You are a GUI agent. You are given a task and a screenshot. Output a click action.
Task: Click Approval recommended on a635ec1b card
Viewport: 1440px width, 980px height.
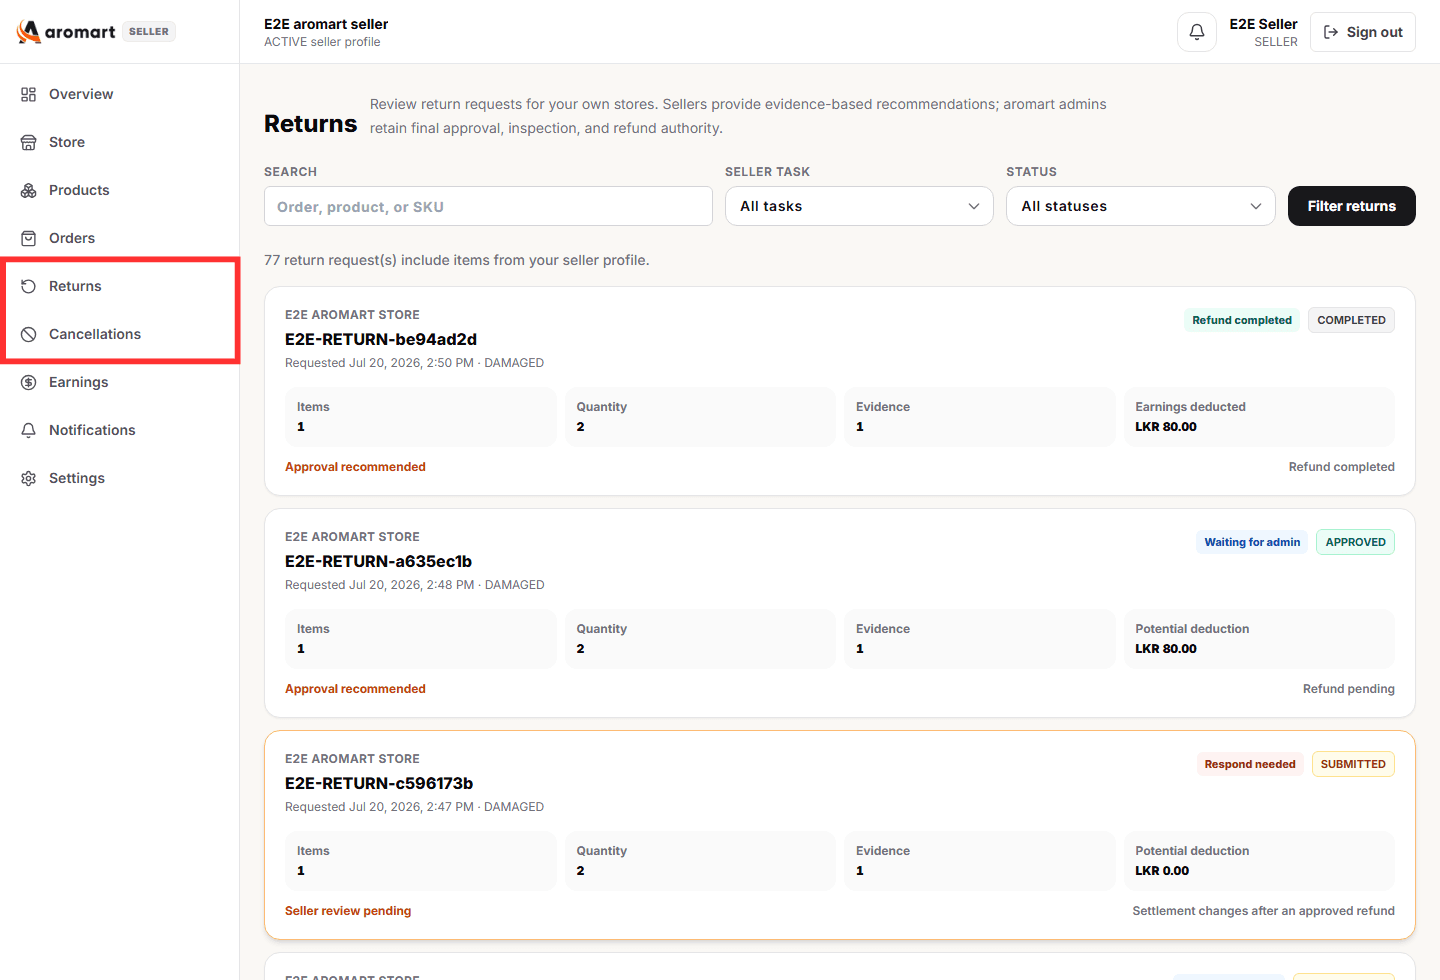[355, 689]
